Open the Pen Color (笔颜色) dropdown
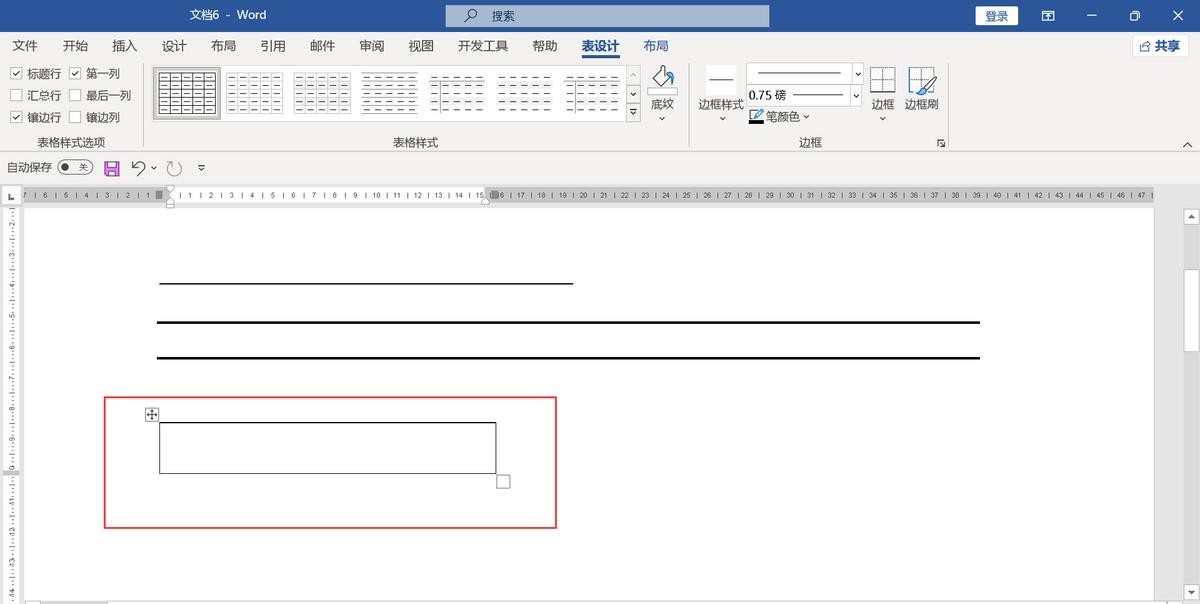 click(x=807, y=117)
